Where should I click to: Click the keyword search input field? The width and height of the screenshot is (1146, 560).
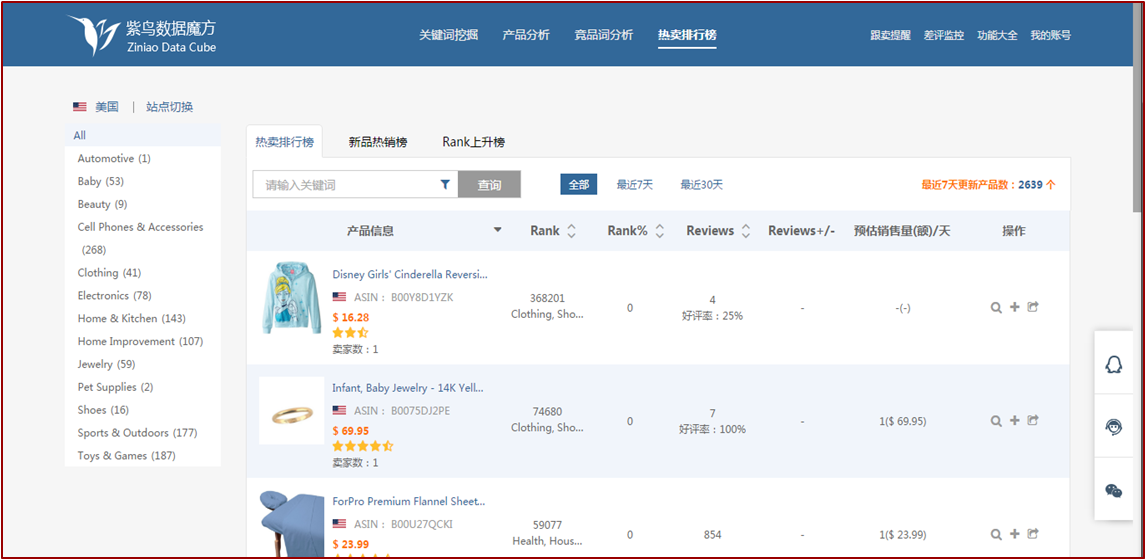(x=345, y=185)
